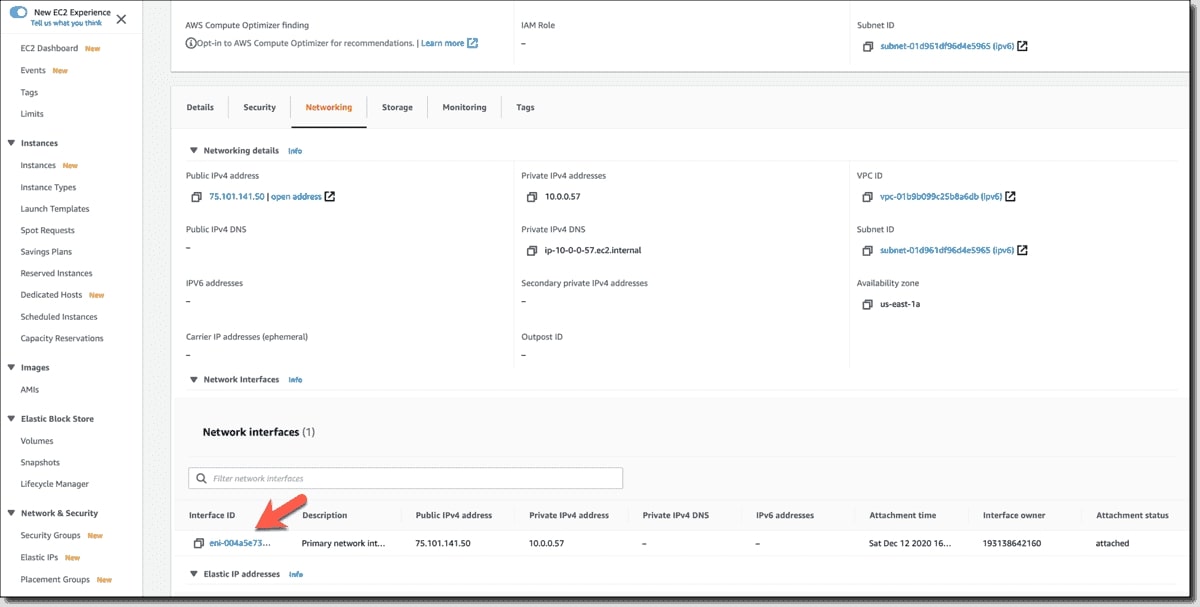Switch to the Storage tab
This screenshot has width=1200, height=607.
(x=397, y=107)
